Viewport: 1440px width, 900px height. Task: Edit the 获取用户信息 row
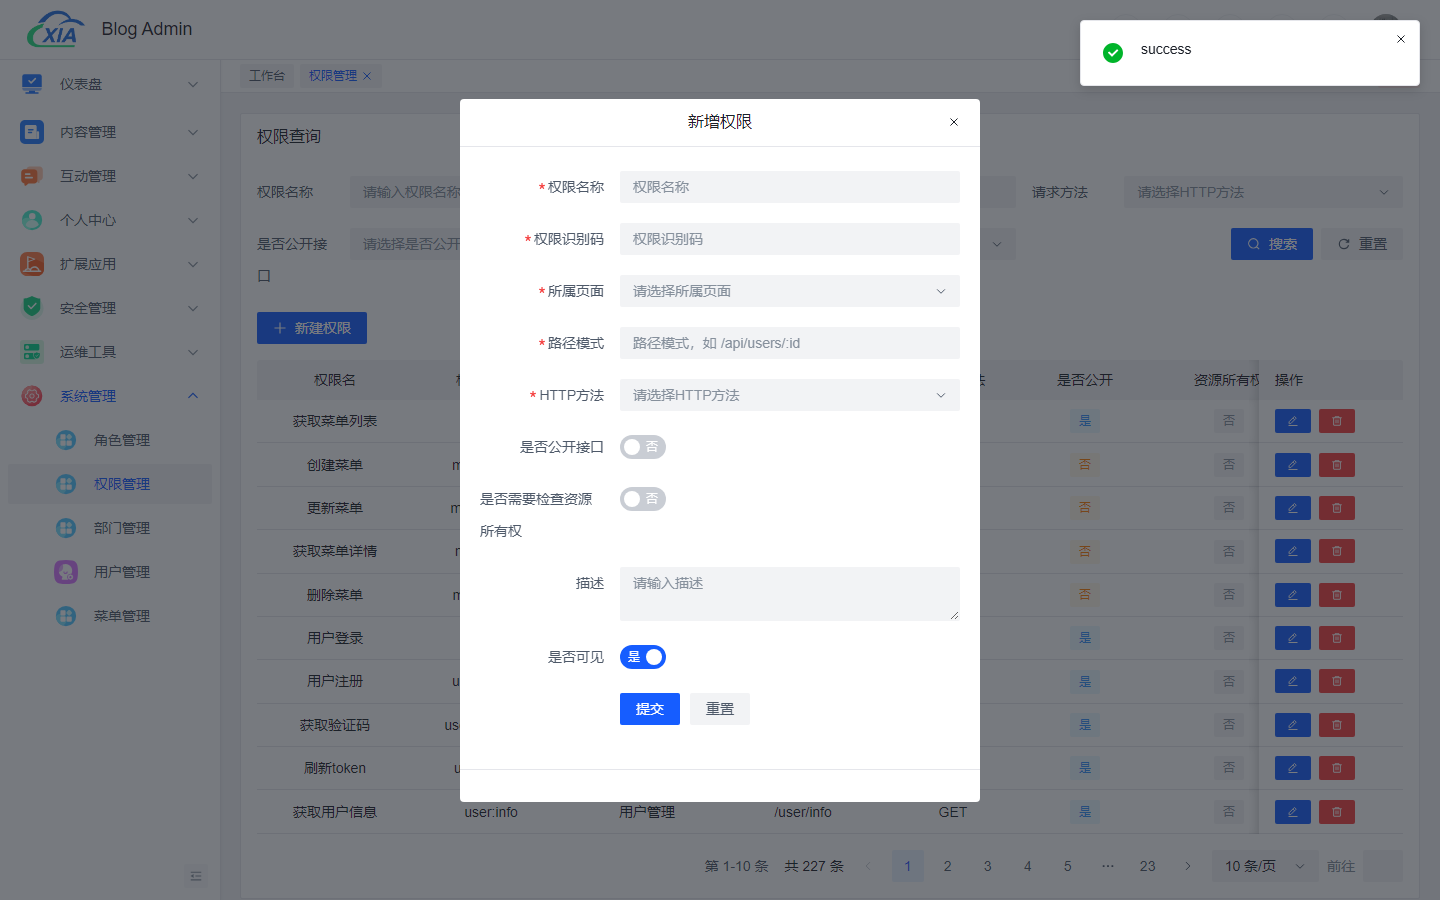coord(1292,812)
